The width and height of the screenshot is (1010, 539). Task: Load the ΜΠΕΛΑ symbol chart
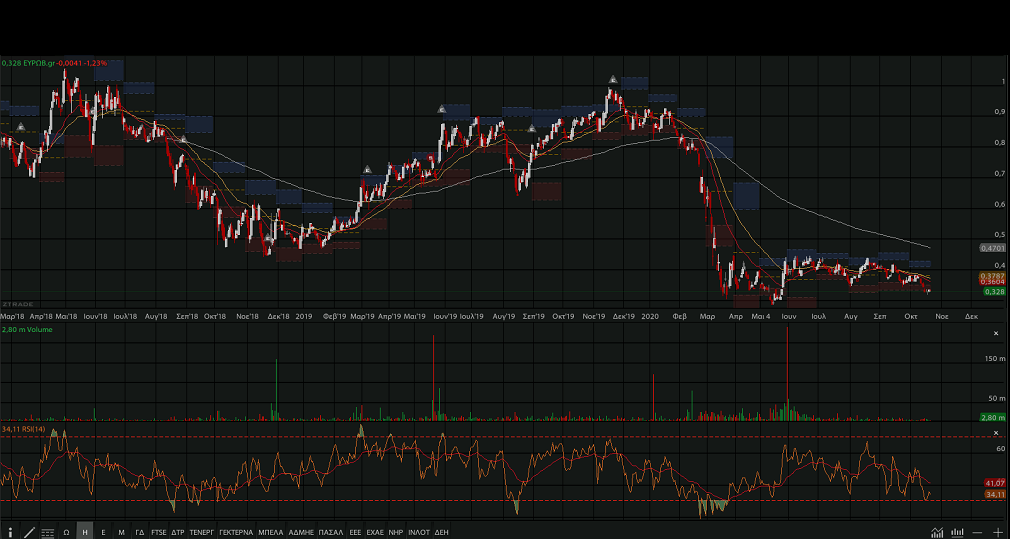point(270,532)
